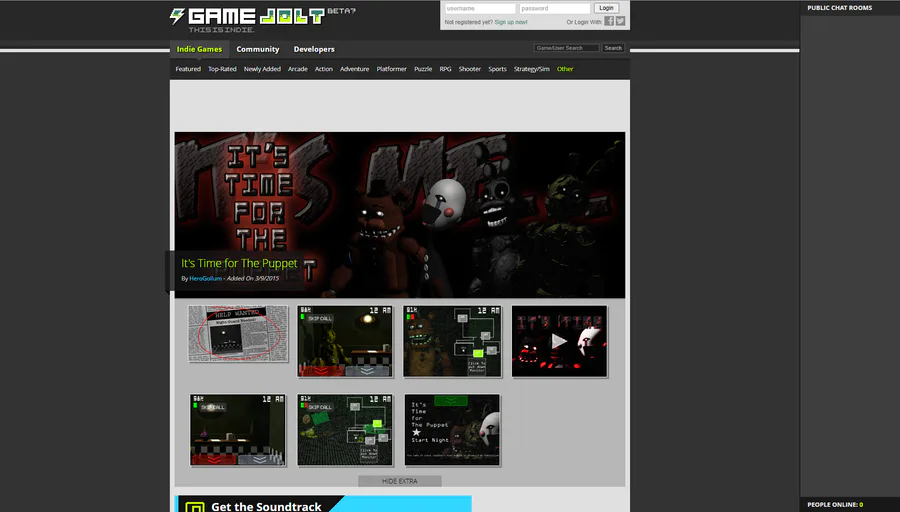The height and width of the screenshot is (512, 900).
Task: Click the Get the Soundtrack banner
Action: (x=323, y=504)
